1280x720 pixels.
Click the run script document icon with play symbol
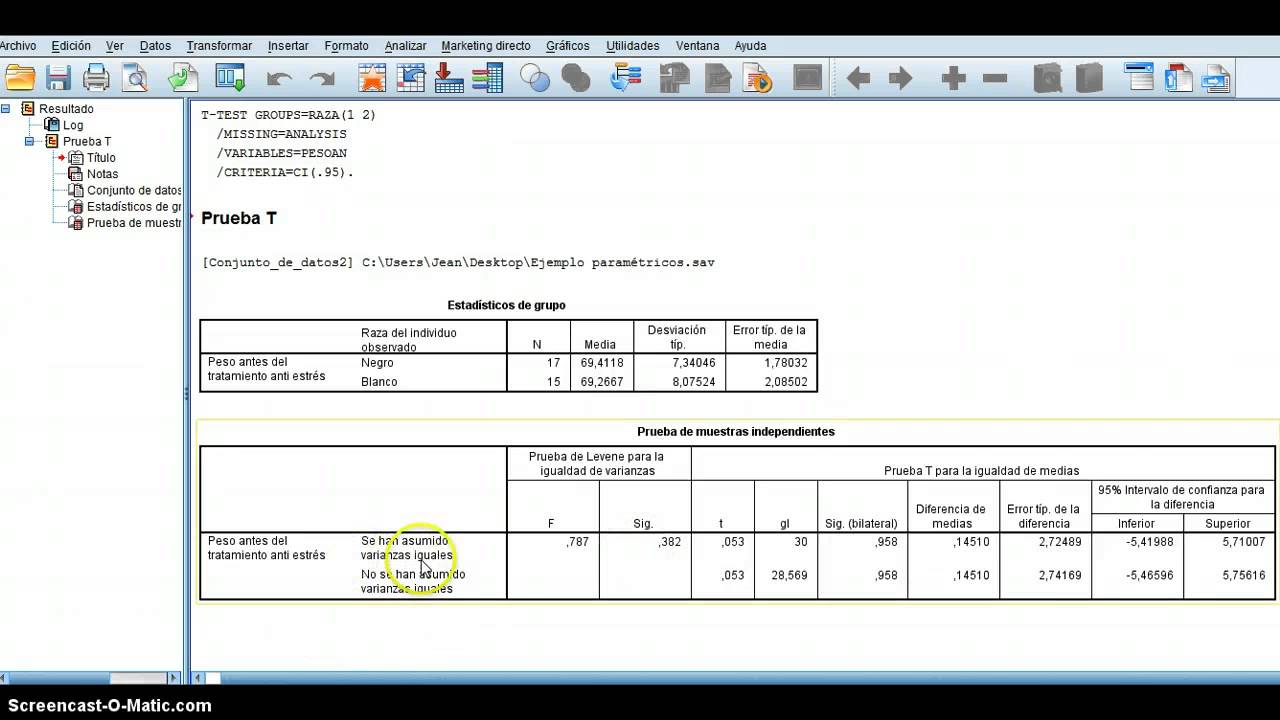[x=758, y=77]
